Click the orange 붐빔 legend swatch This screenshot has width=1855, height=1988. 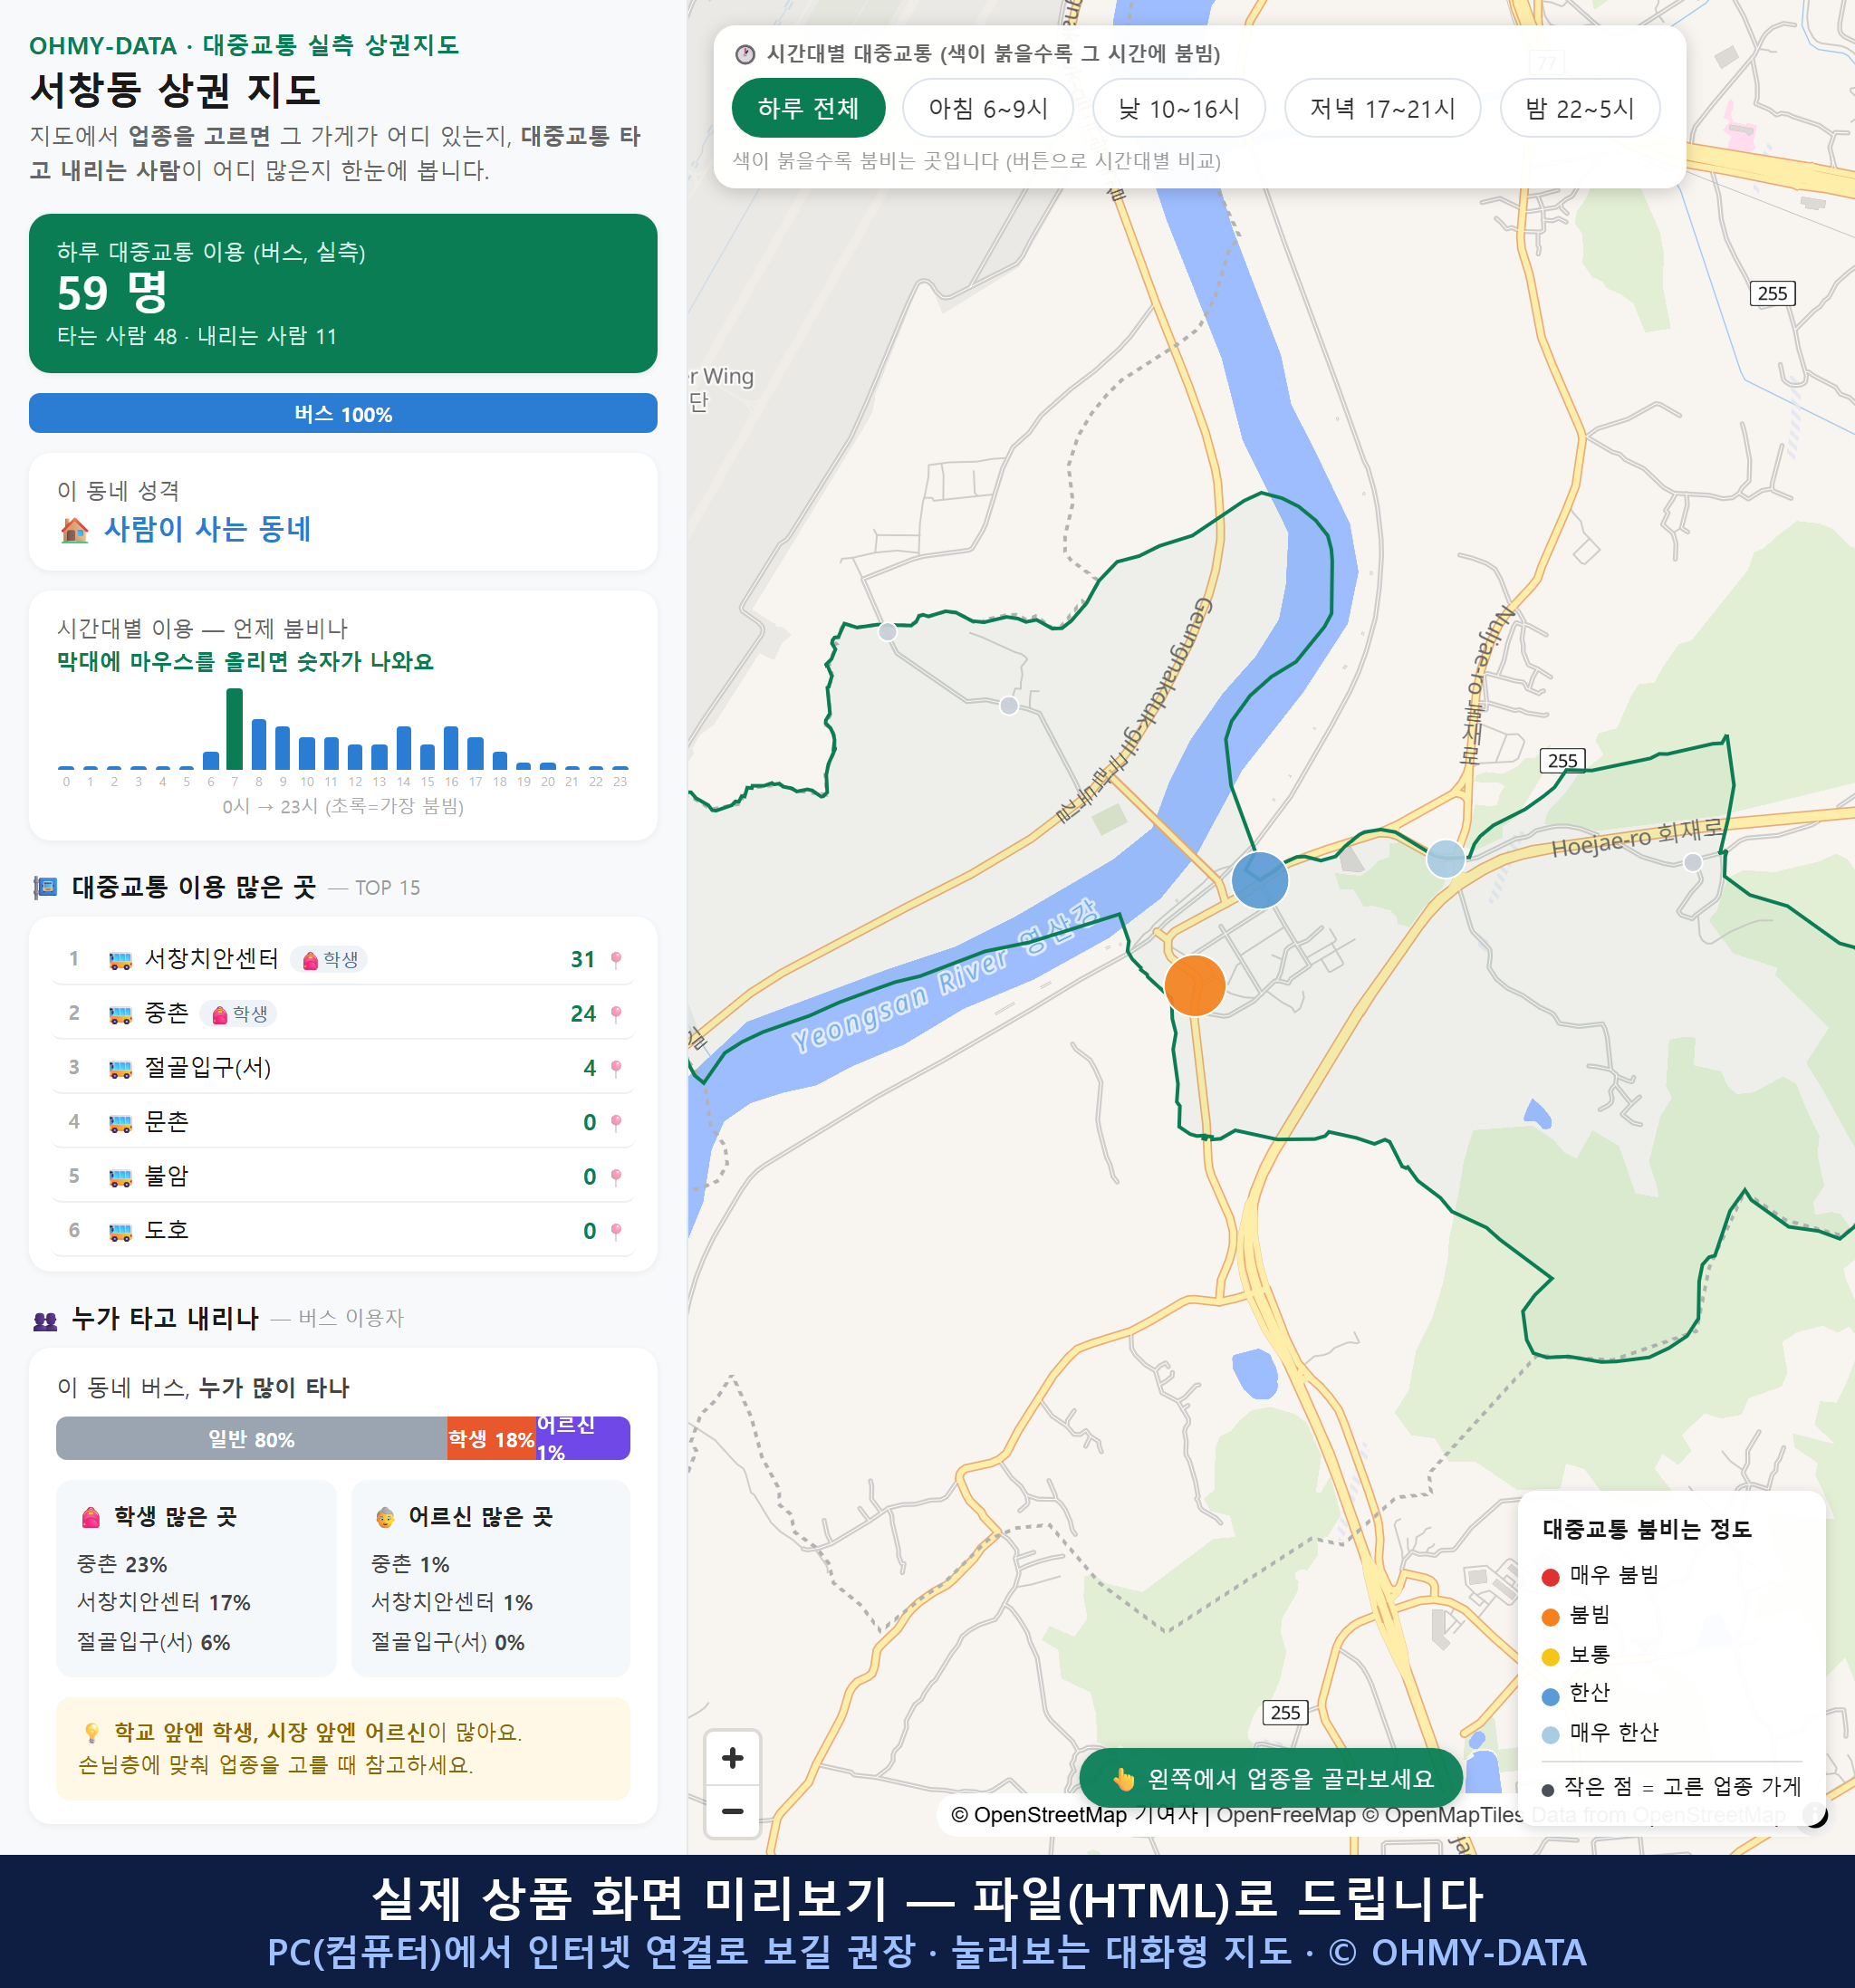(x=1550, y=1617)
